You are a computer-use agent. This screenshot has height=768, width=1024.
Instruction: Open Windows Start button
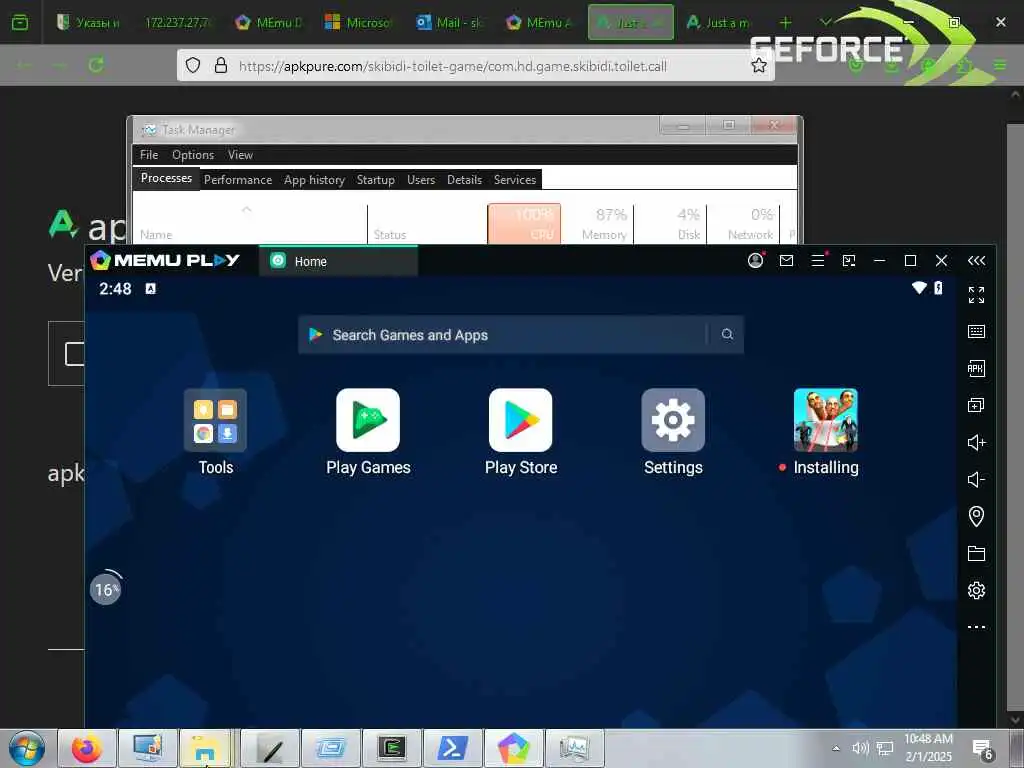coord(27,749)
